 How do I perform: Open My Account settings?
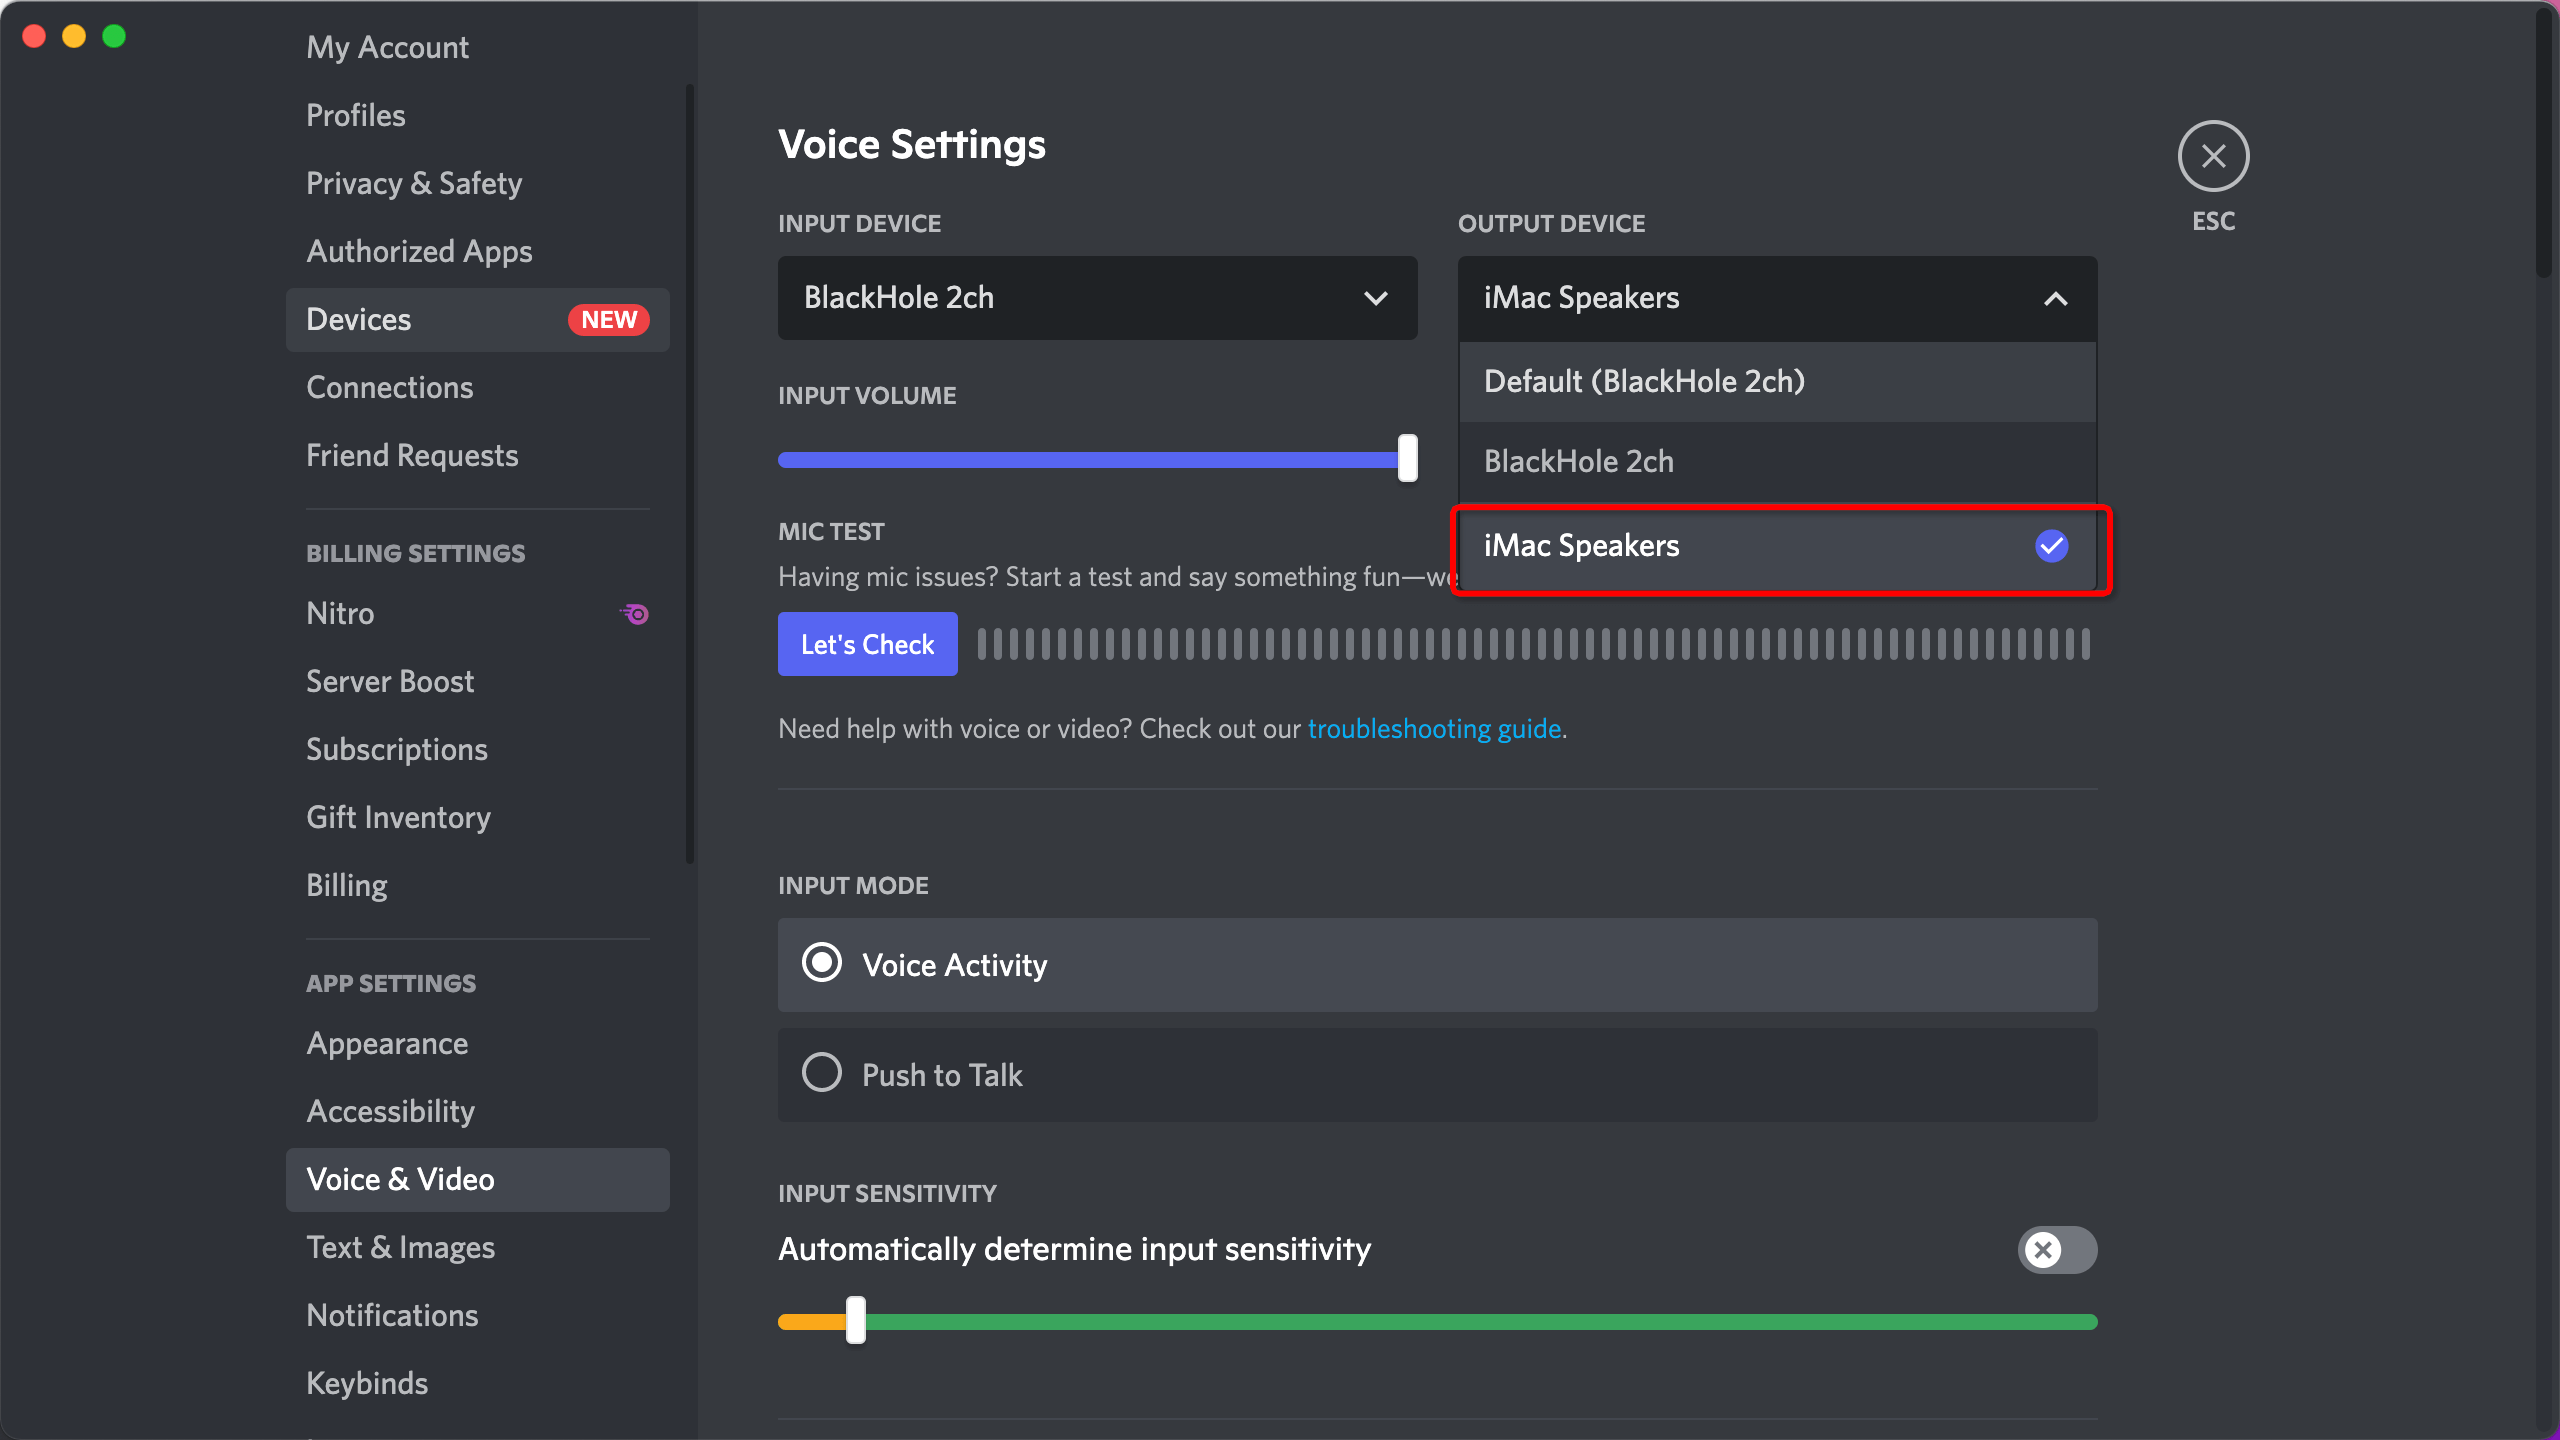[387, 47]
